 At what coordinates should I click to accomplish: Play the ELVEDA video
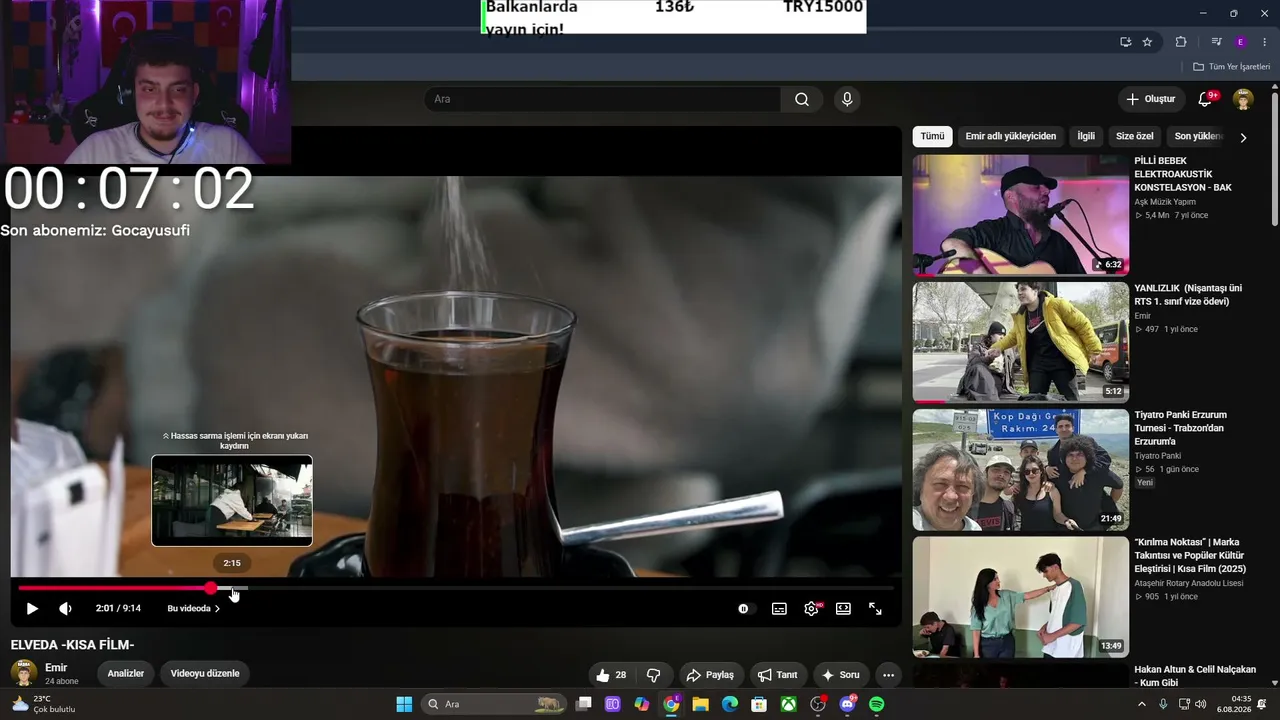[32, 608]
